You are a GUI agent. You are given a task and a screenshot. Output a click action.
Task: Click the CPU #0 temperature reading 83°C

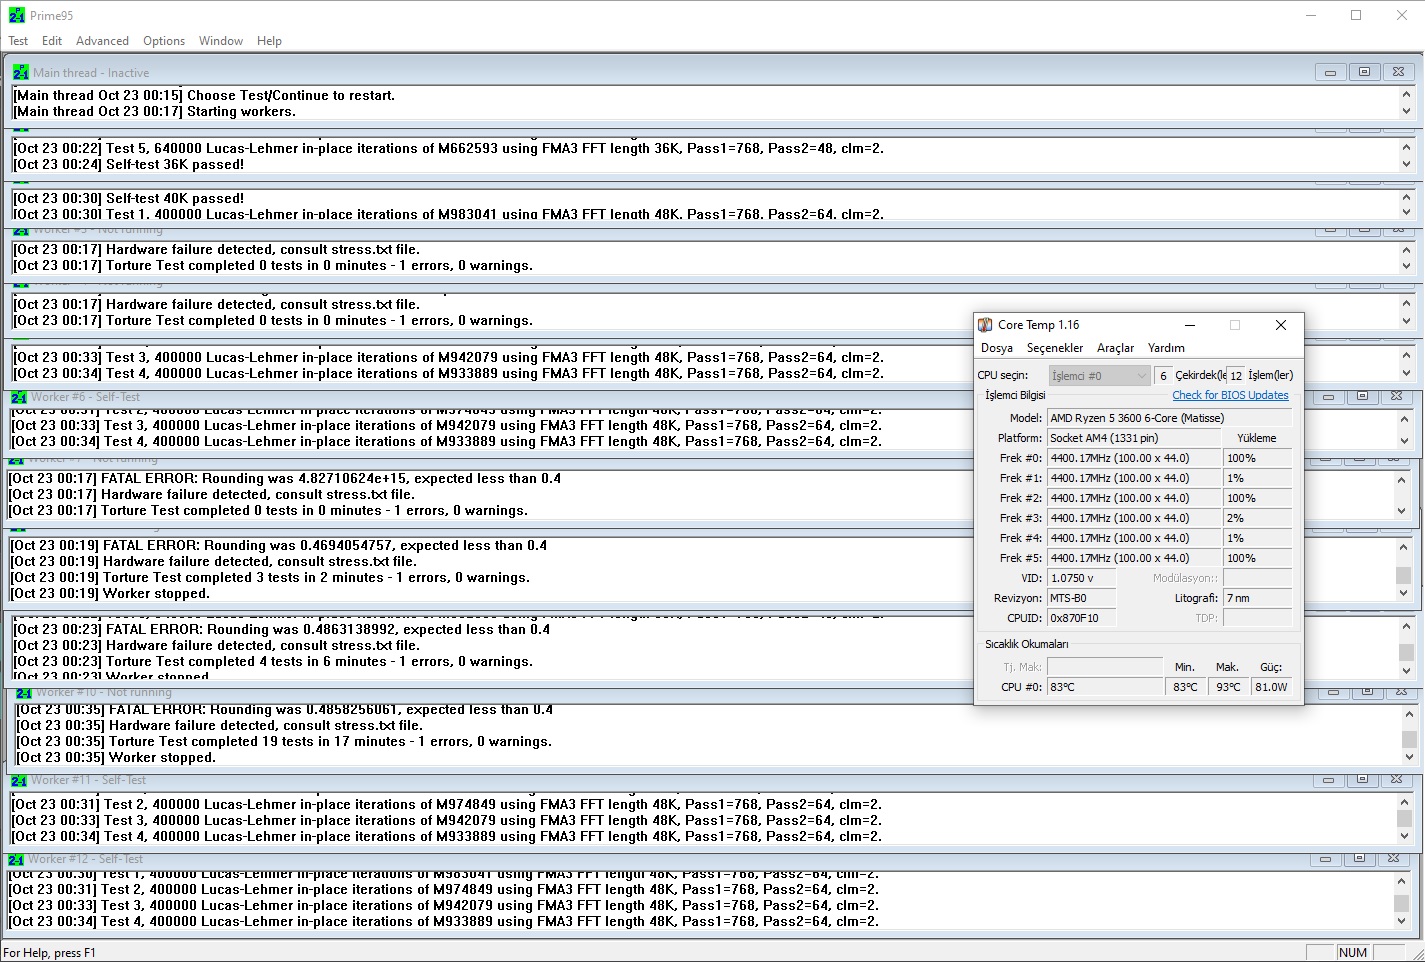click(1105, 687)
